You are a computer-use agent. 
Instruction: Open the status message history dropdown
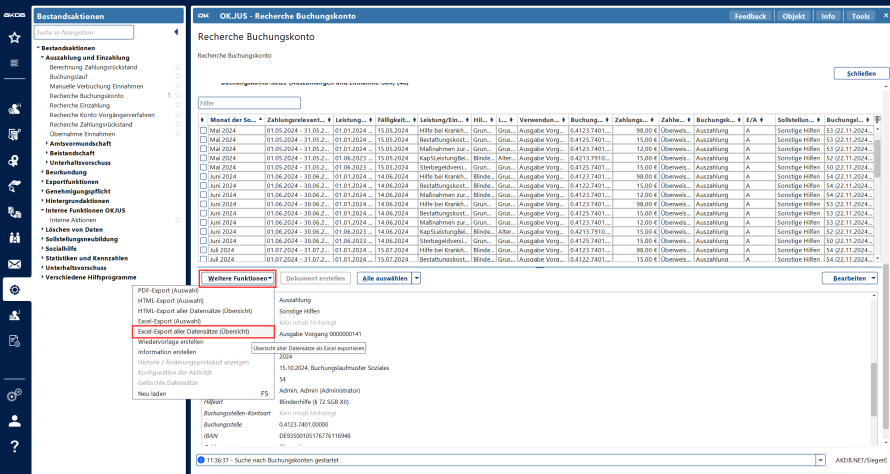(x=820, y=460)
